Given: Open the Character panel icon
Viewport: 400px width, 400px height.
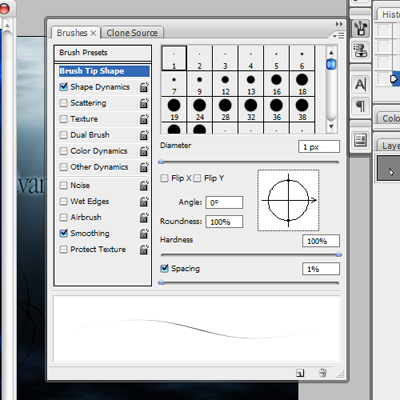Looking at the screenshot, I should tap(360, 84).
